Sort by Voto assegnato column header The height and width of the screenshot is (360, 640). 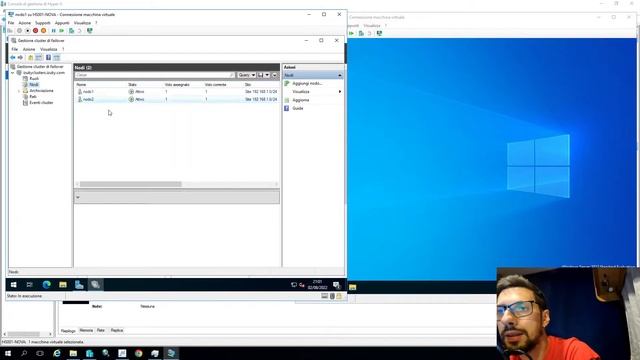(x=177, y=84)
